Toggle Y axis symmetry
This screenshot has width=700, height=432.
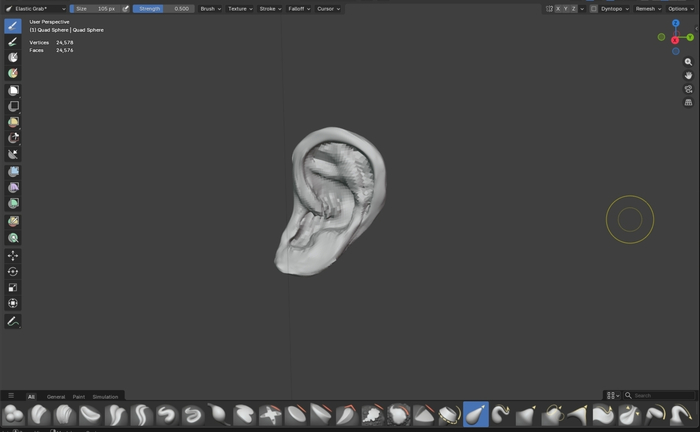click(566, 8)
